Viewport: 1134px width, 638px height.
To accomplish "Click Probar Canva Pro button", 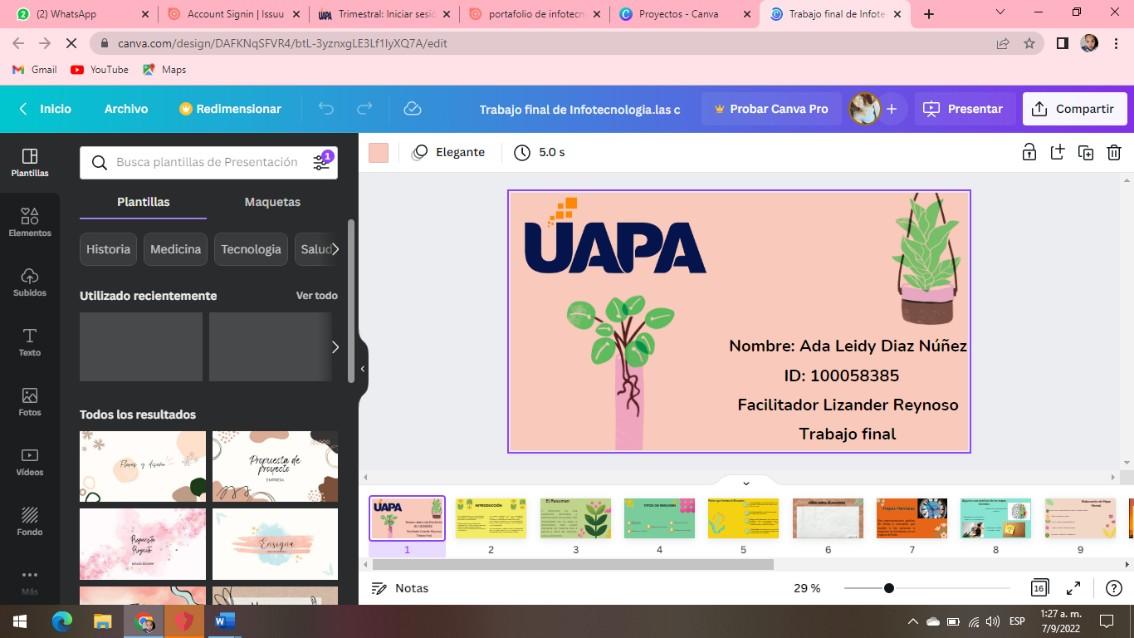I will click(x=771, y=109).
